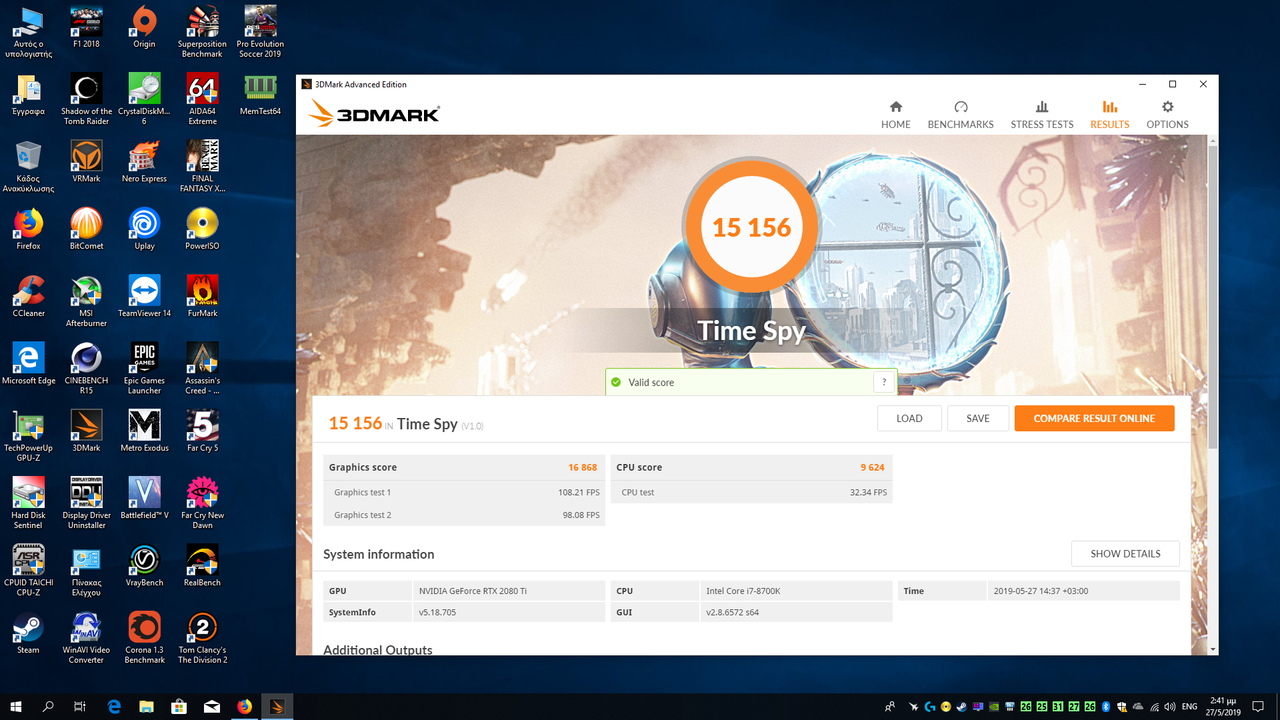Open AIDA64 Extreme desktop icon
This screenshot has width=1280, height=720.
point(202,99)
